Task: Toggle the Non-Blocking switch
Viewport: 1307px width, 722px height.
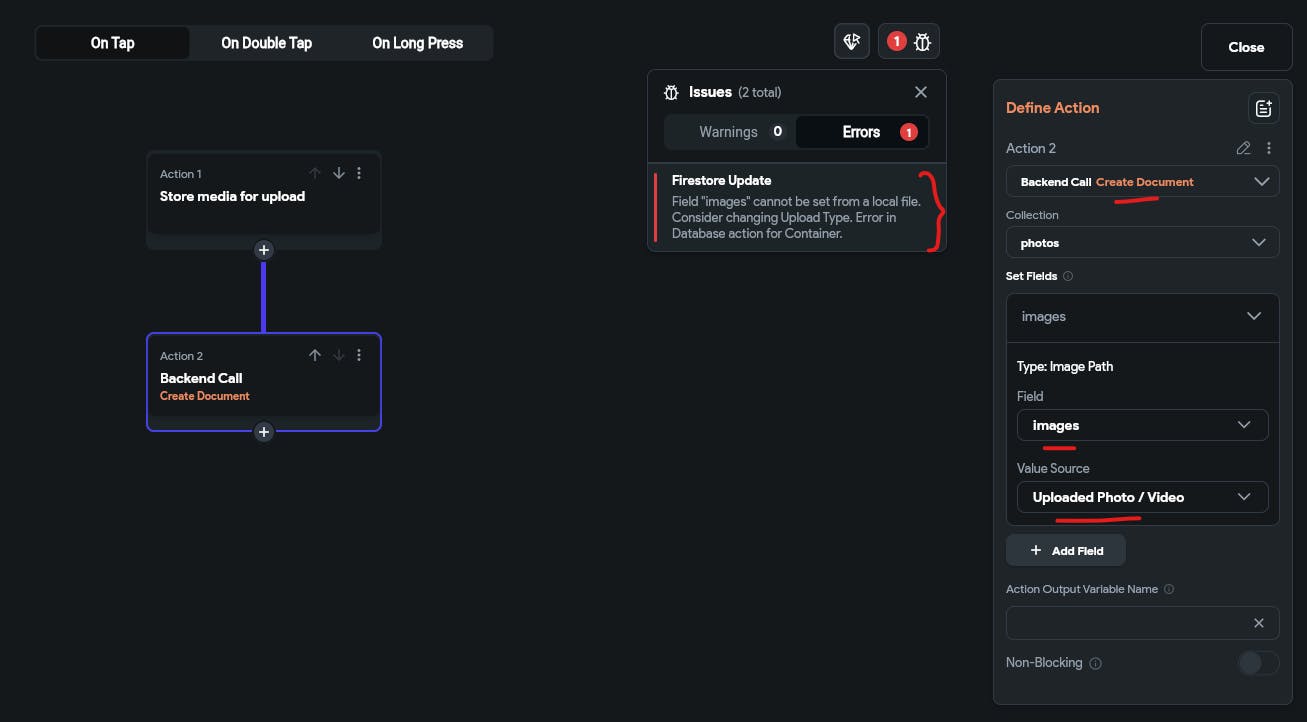Action: pyautogui.click(x=1258, y=663)
